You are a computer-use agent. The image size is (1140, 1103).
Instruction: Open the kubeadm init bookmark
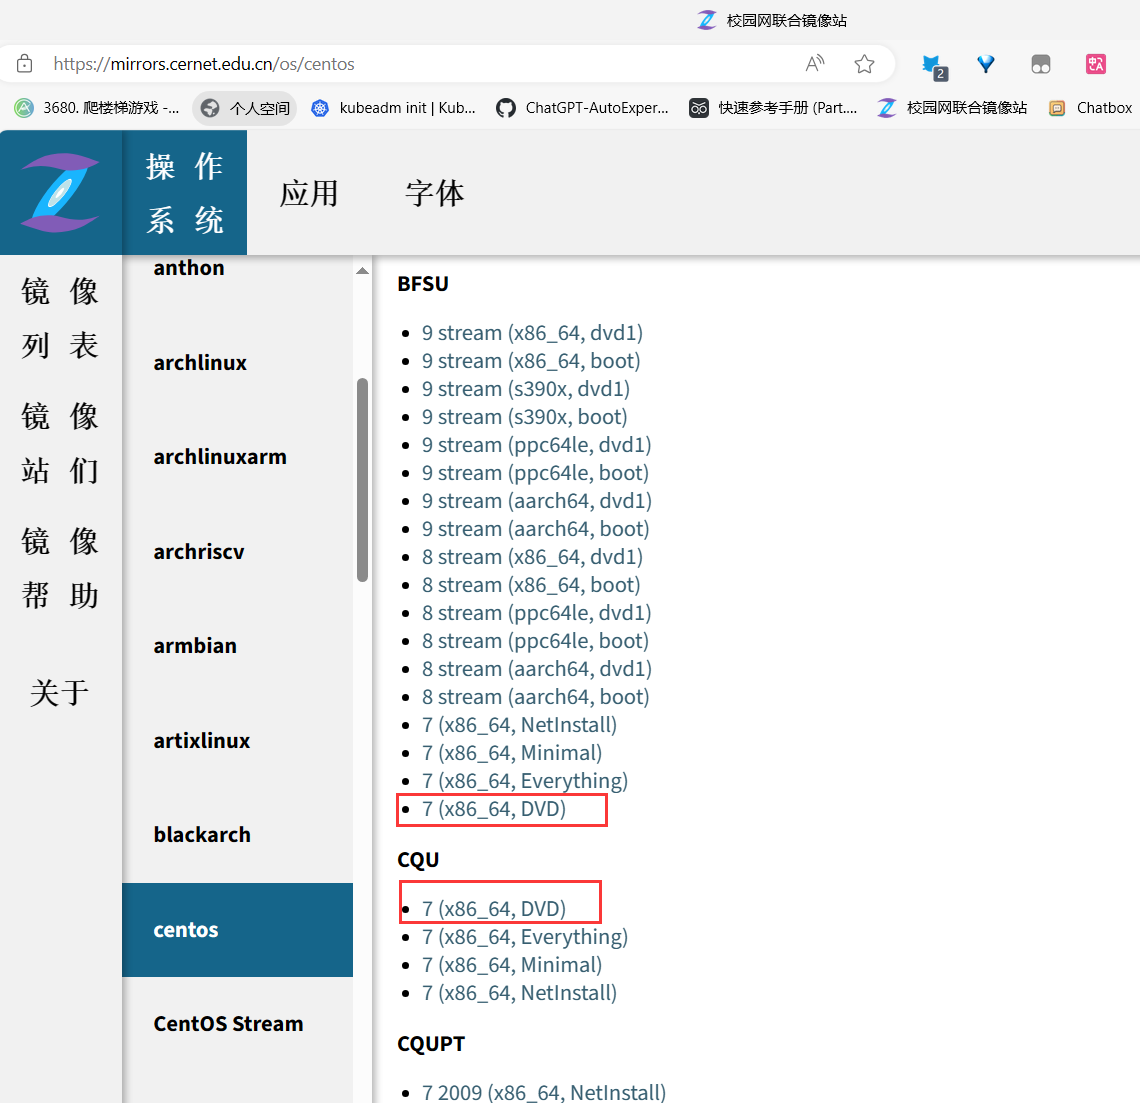point(393,108)
